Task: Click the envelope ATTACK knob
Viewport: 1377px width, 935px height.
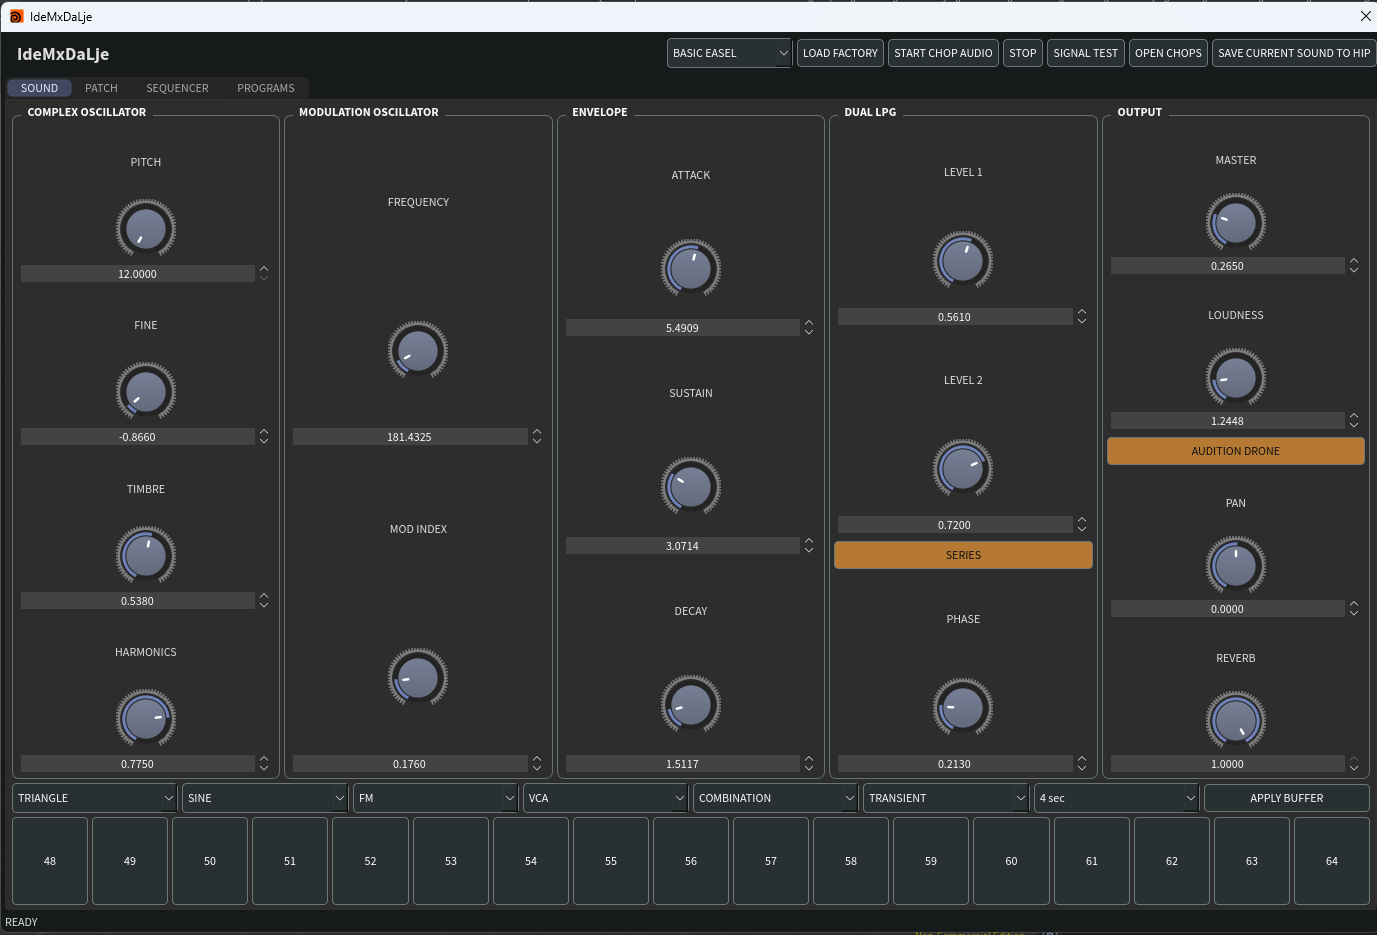Action: [691, 268]
